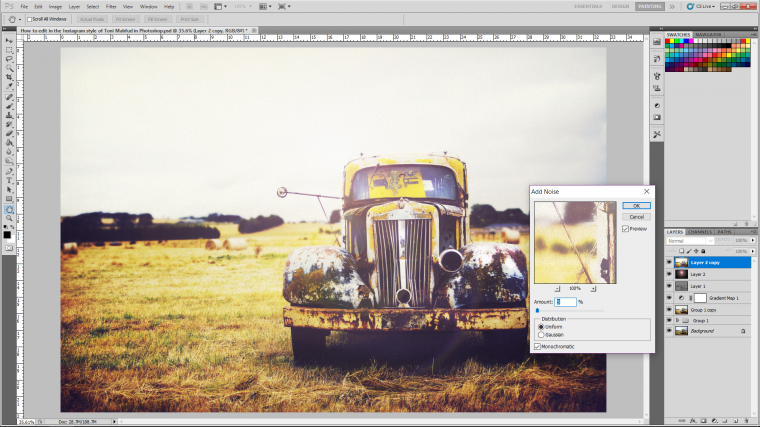Select the Pen tool
Image resolution: width=760 pixels, height=427 pixels.
(x=9, y=172)
